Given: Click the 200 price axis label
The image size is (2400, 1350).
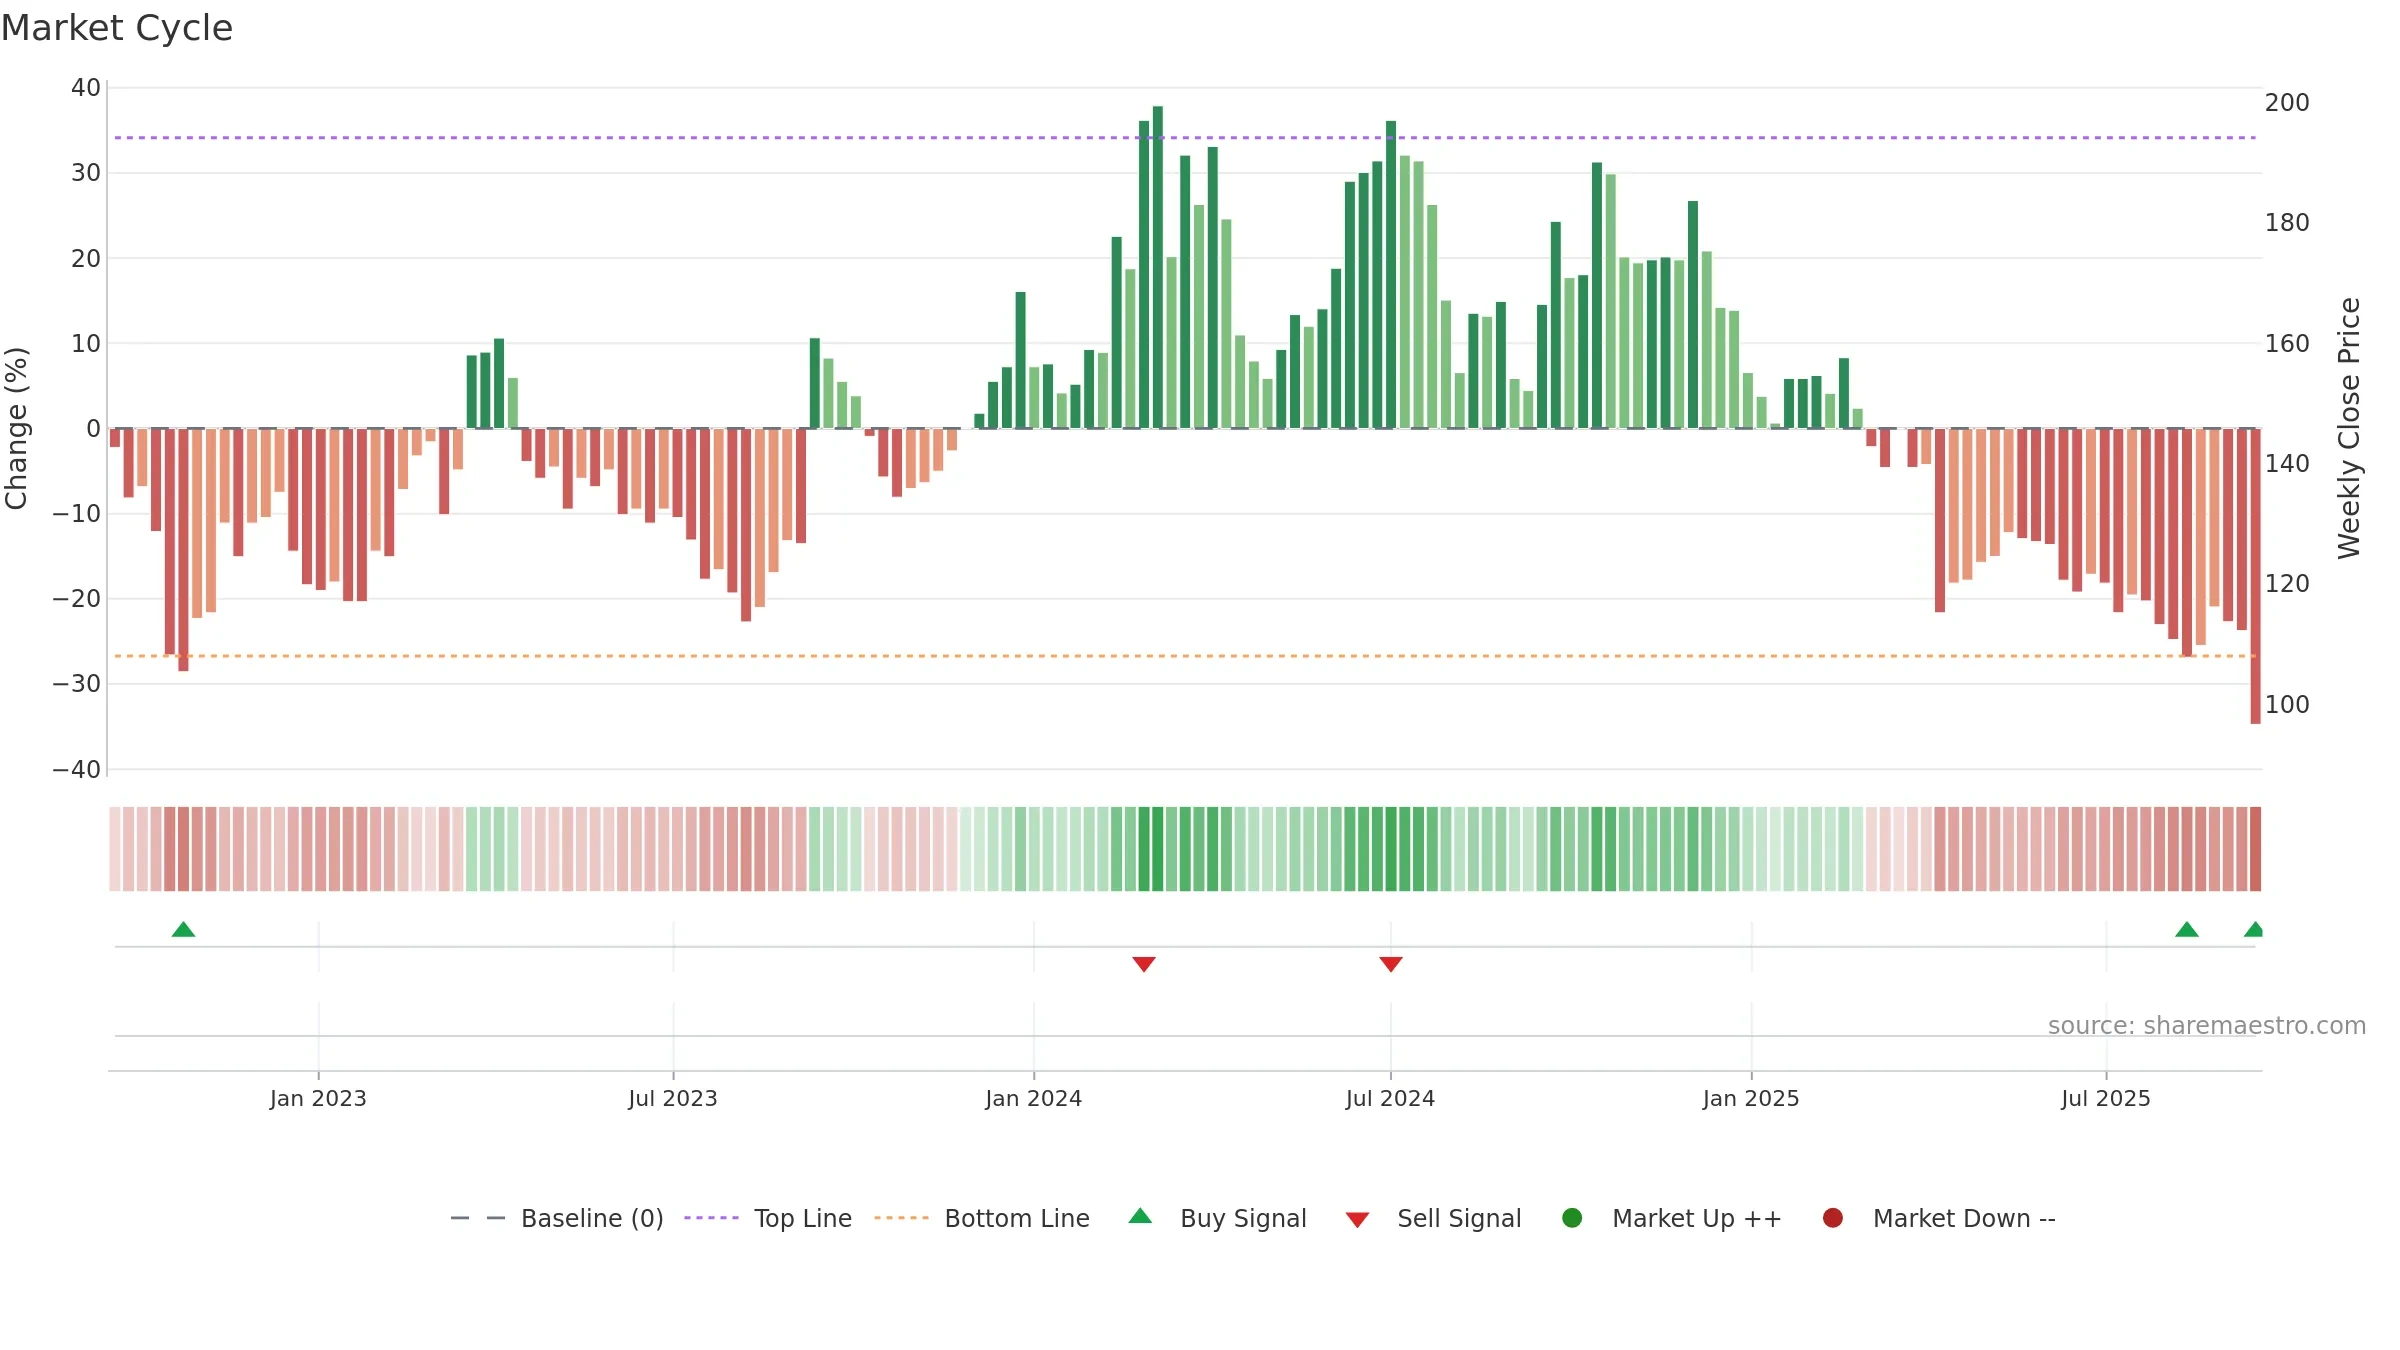Looking at the screenshot, I should [2287, 103].
